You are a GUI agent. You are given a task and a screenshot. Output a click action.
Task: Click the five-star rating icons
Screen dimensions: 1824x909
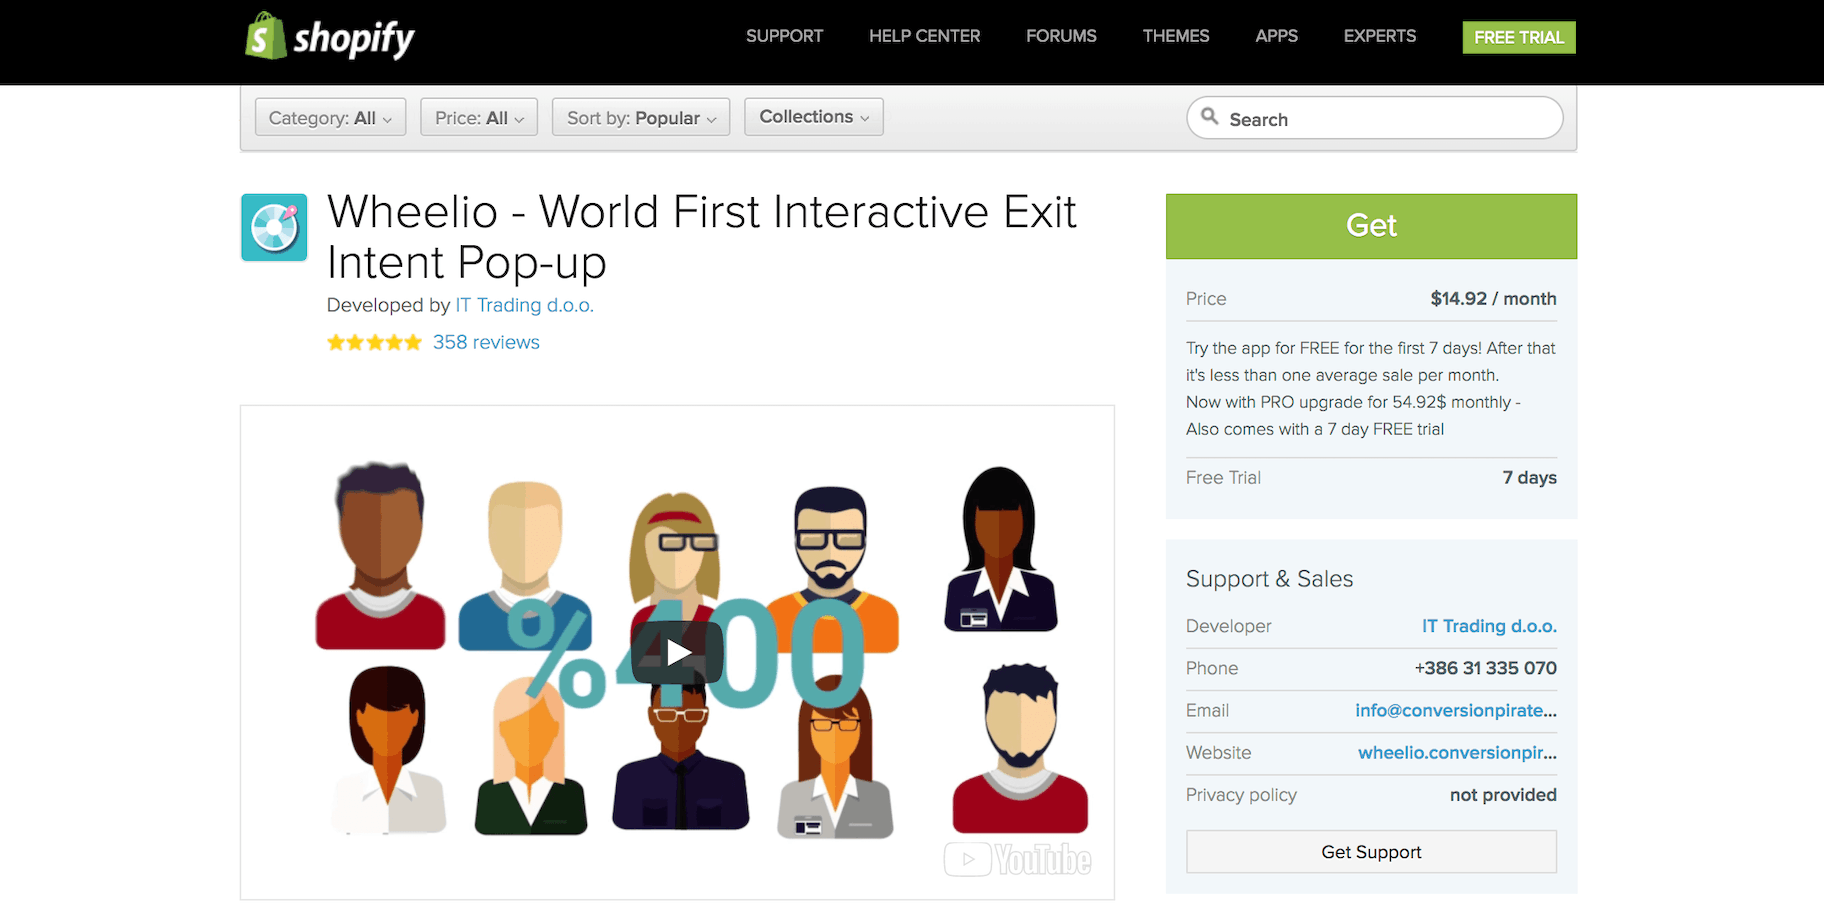374,343
